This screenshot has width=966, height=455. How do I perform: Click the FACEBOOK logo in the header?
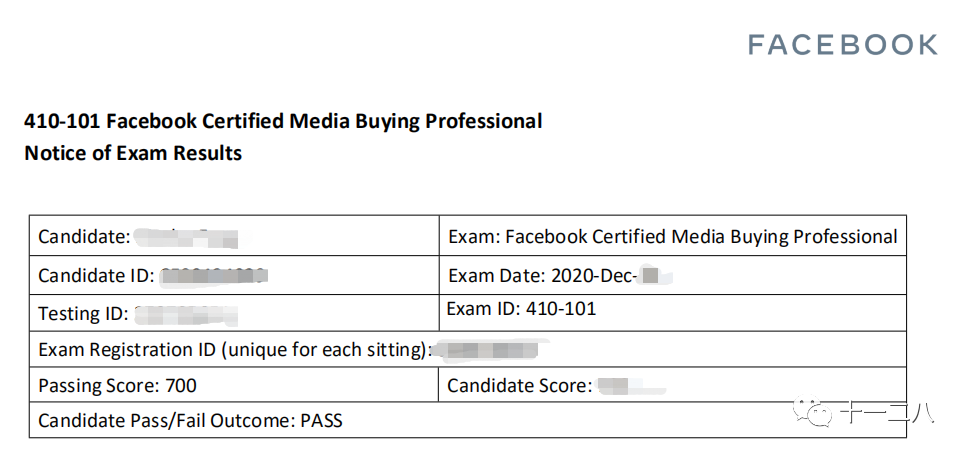tap(842, 45)
